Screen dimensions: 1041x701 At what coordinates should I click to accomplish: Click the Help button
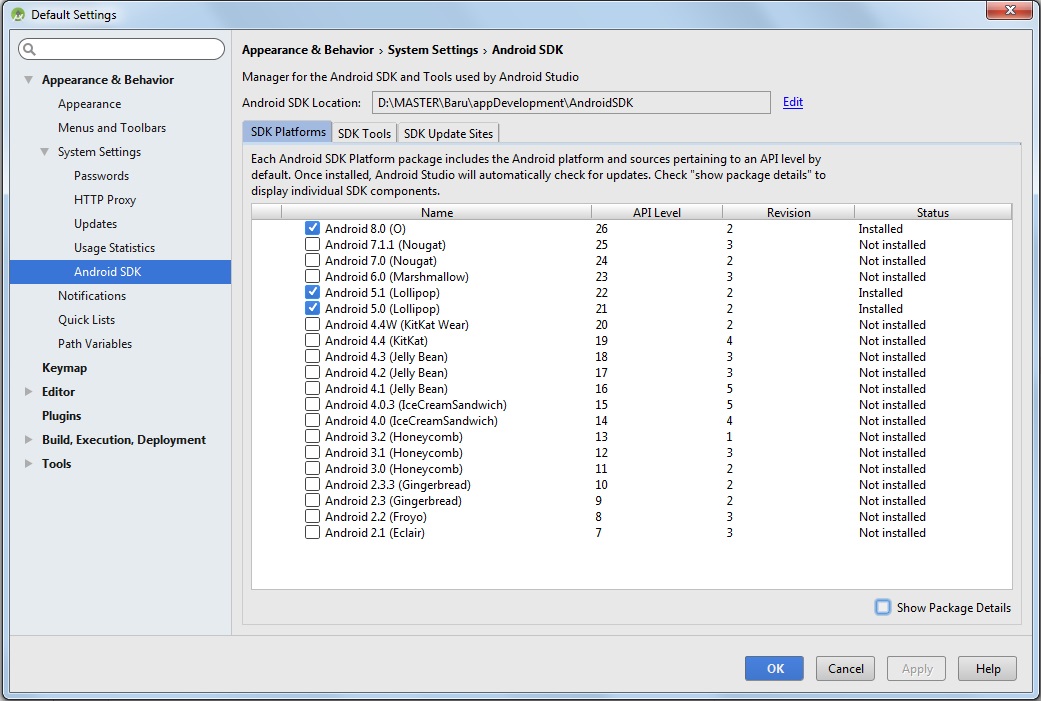pyautogui.click(x=987, y=669)
